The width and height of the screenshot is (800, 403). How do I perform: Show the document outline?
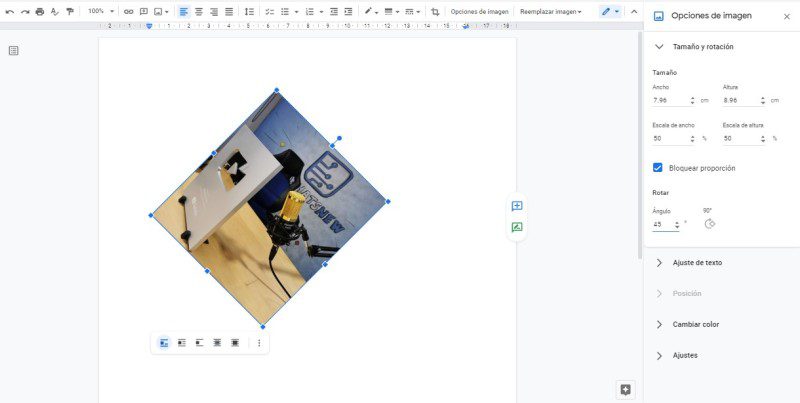(14, 51)
